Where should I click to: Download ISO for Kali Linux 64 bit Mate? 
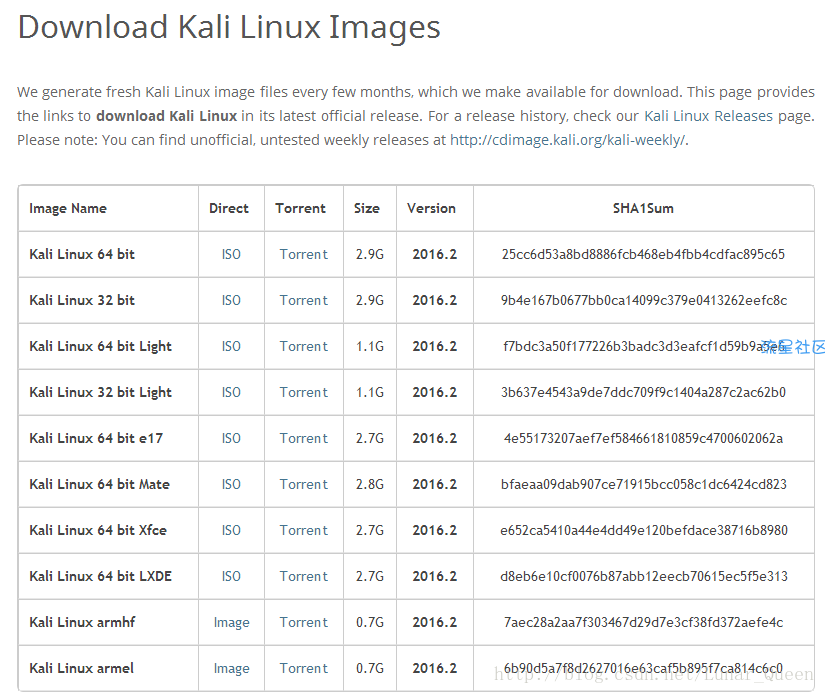(231, 485)
